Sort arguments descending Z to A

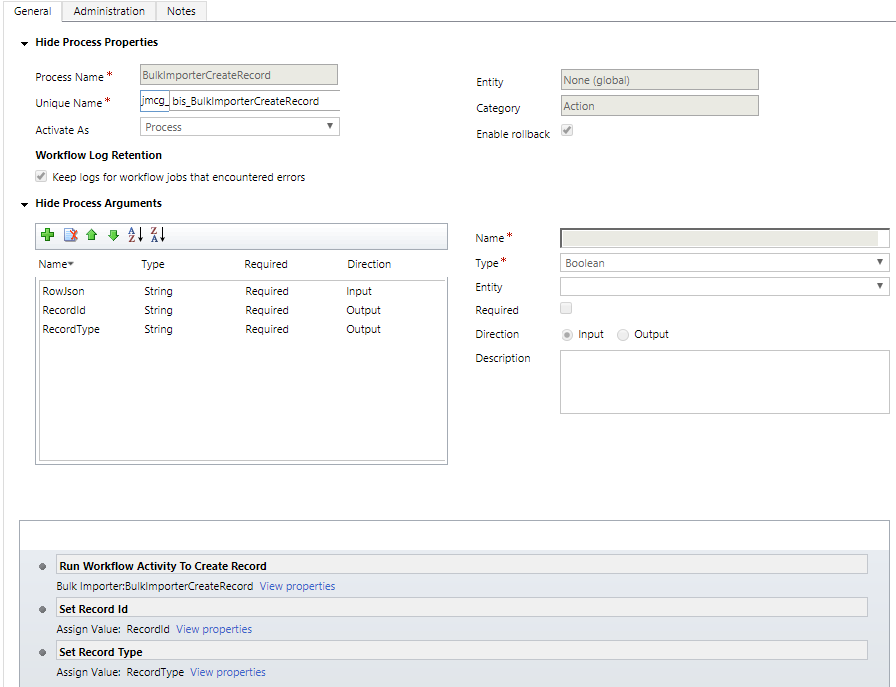point(157,235)
